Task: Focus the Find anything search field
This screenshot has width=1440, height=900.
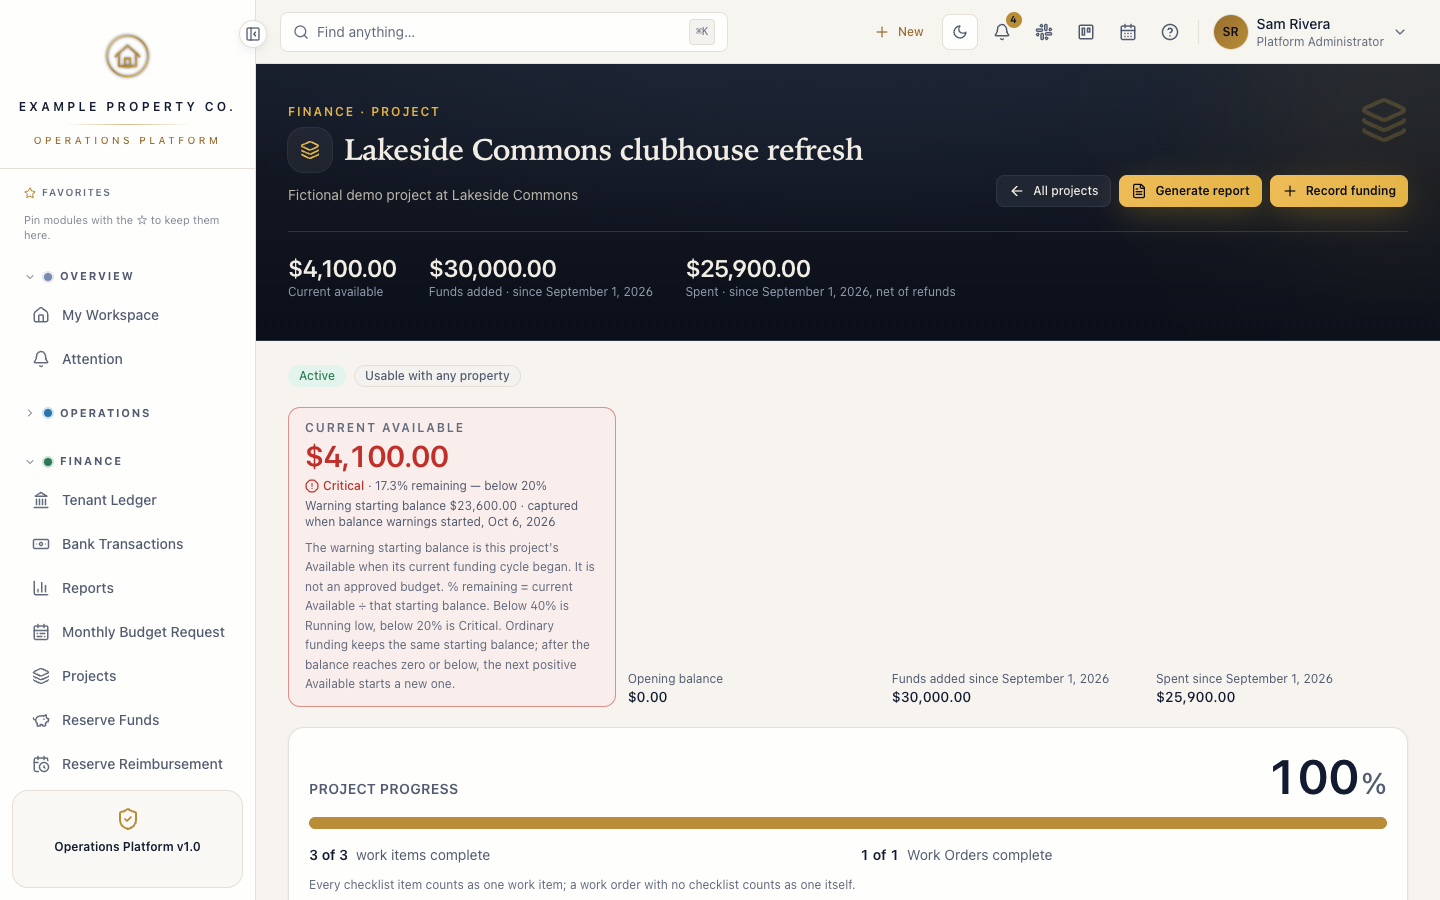Action: pos(504,32)
